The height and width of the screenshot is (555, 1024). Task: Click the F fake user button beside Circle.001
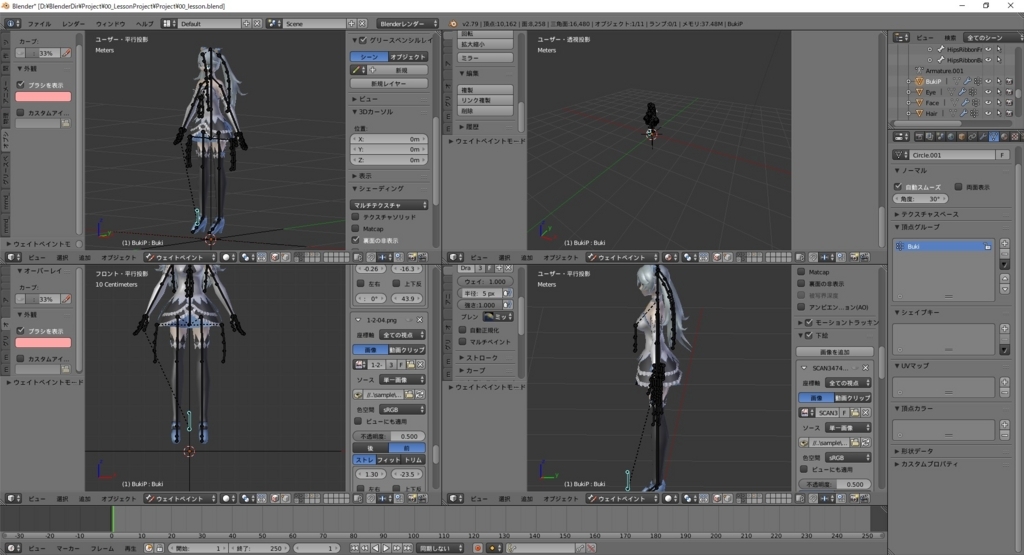click(x=1002, y=155)
